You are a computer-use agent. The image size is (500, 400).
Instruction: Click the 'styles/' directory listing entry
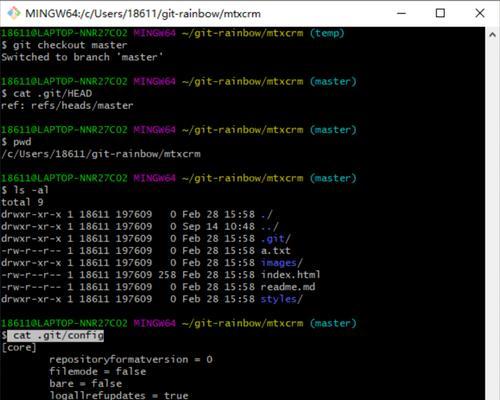tap(152, 299)
